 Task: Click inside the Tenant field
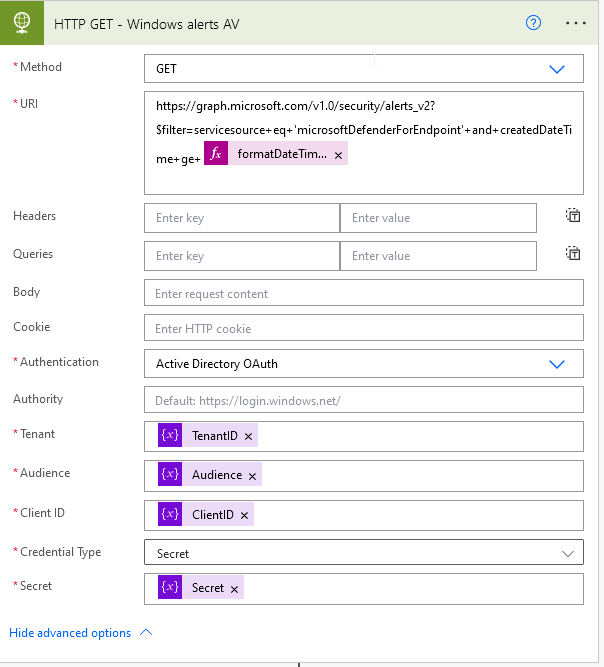364,436
